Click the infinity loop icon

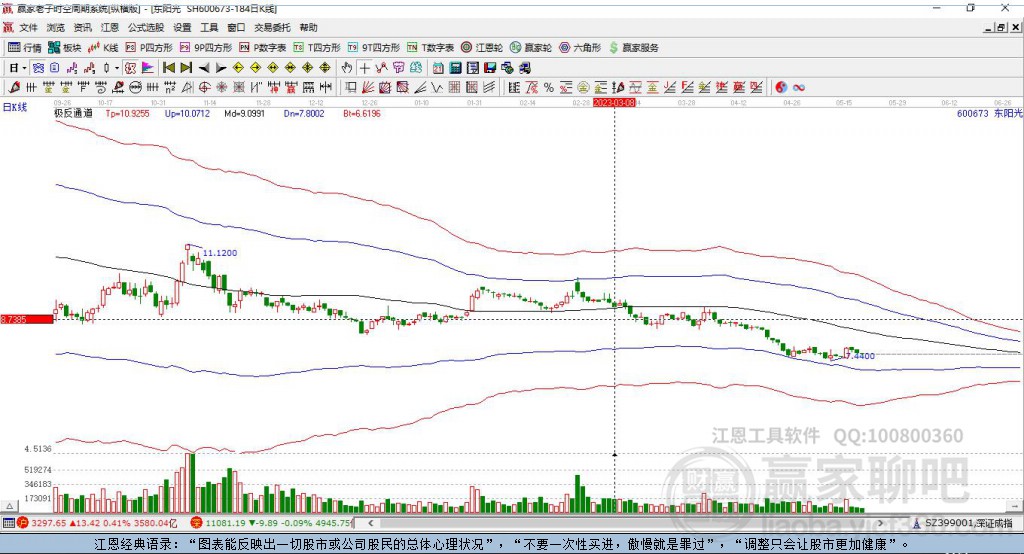pyautogui.click(x=799, y=88)
